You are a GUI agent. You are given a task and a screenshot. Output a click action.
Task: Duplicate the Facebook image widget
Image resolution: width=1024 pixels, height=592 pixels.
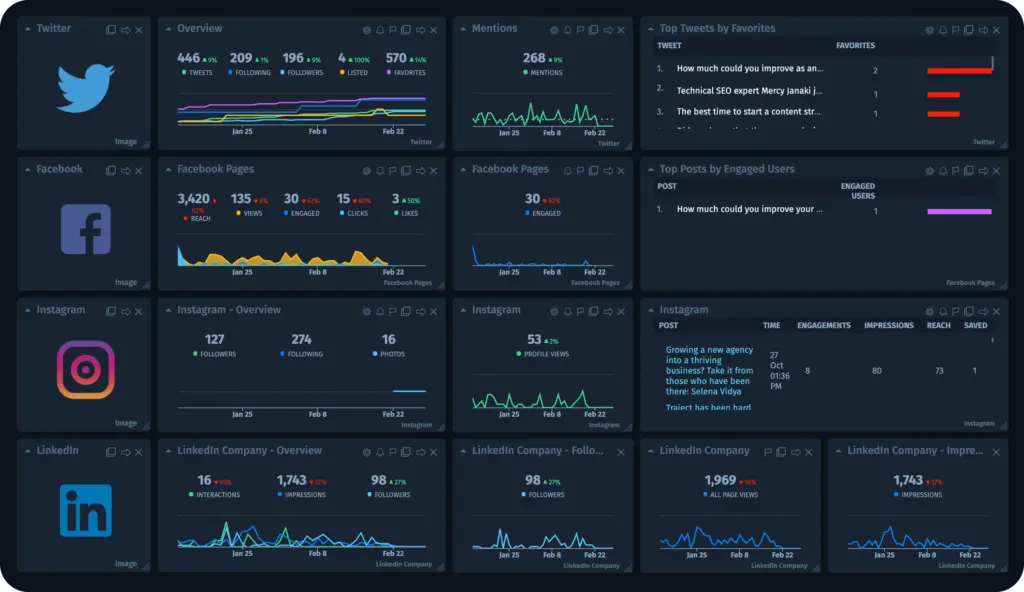point(111,171)
